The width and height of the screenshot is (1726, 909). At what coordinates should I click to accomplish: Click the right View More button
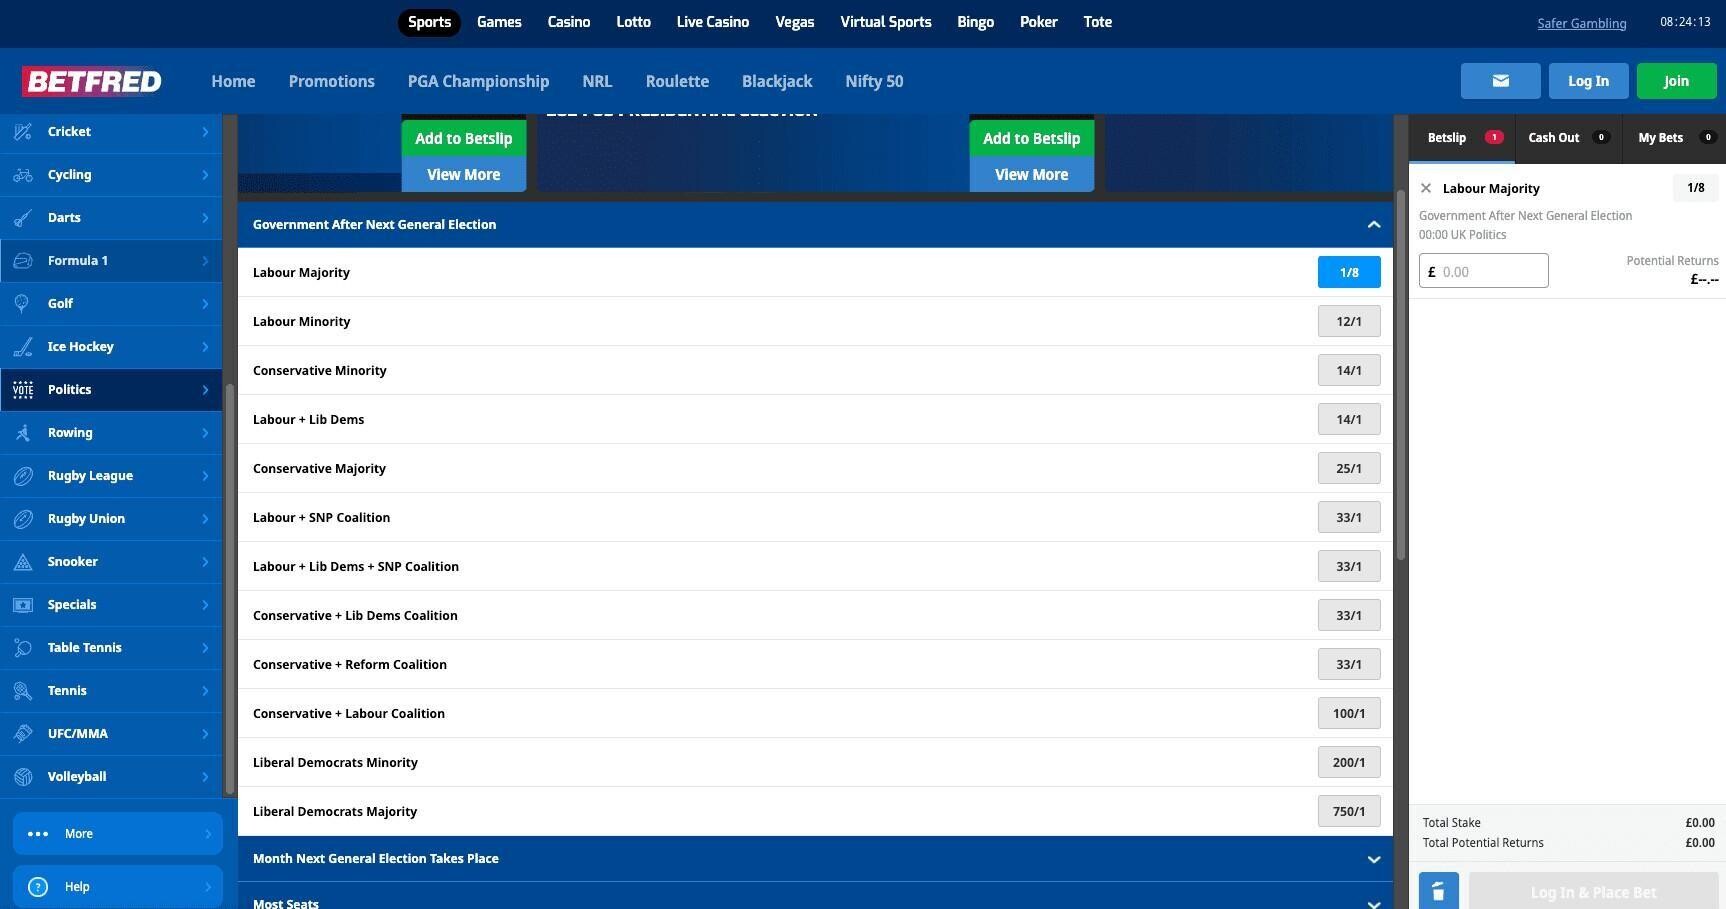pyautogui.click(x=1032, y=174)
